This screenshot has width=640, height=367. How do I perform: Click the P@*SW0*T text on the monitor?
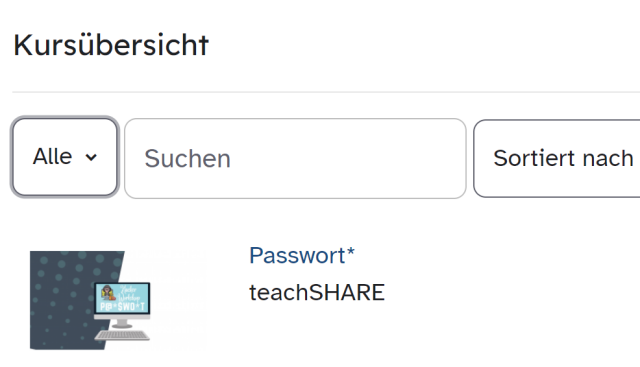(122, 307)
